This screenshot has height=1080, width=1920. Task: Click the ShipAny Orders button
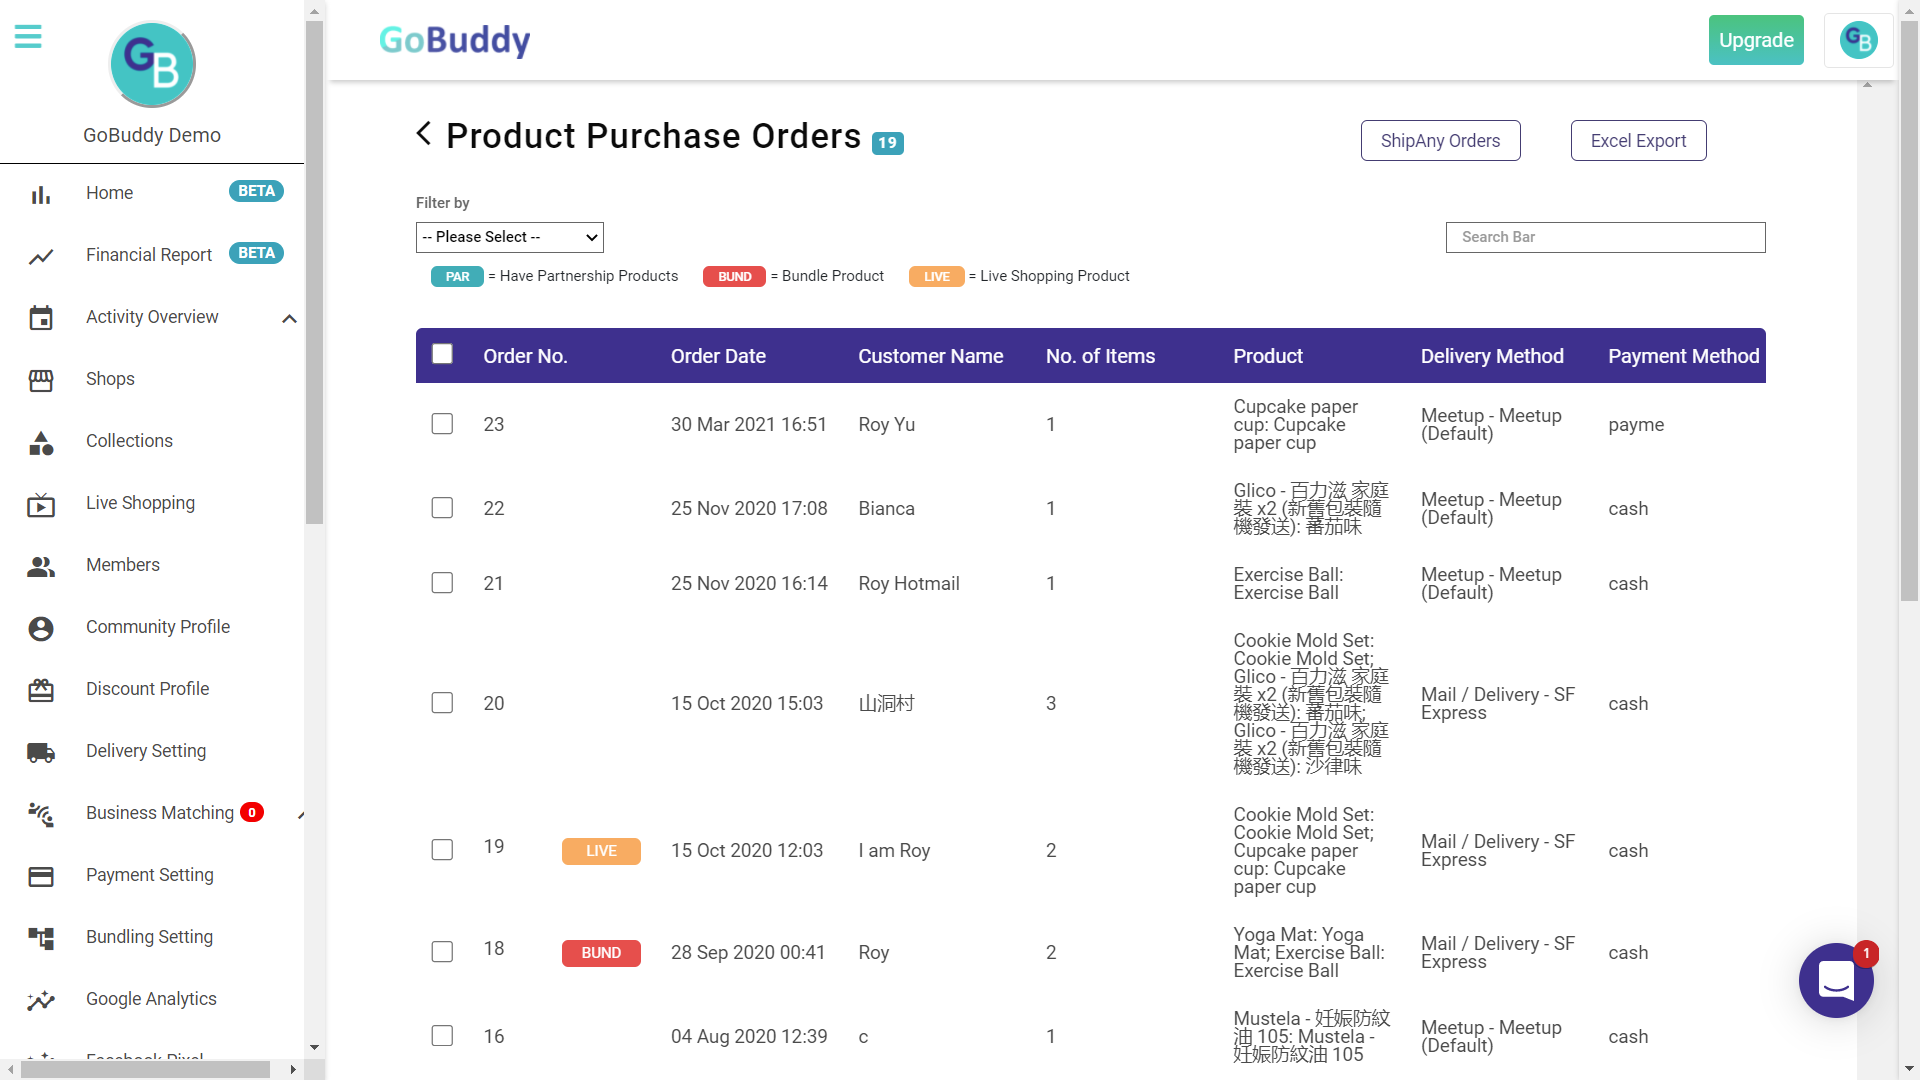1440,141
